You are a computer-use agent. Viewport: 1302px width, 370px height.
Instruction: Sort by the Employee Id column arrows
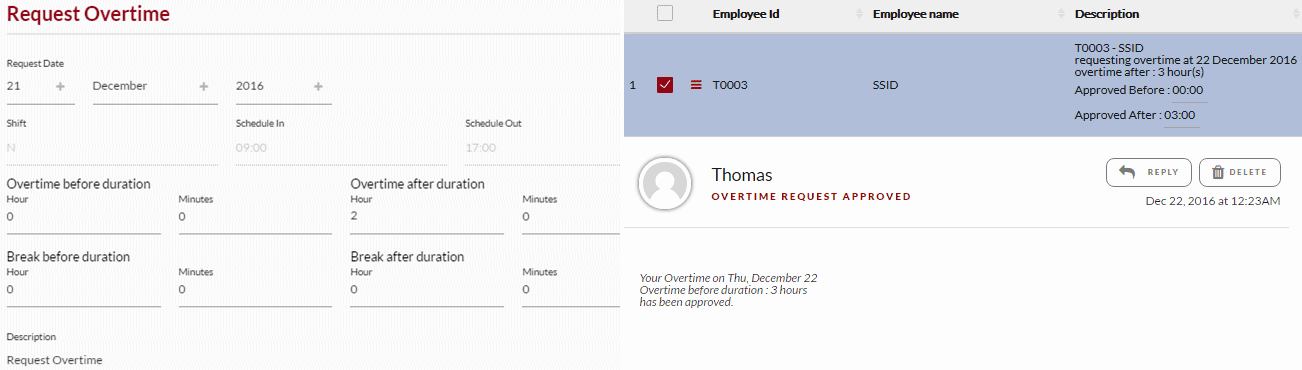pos(860,14)
